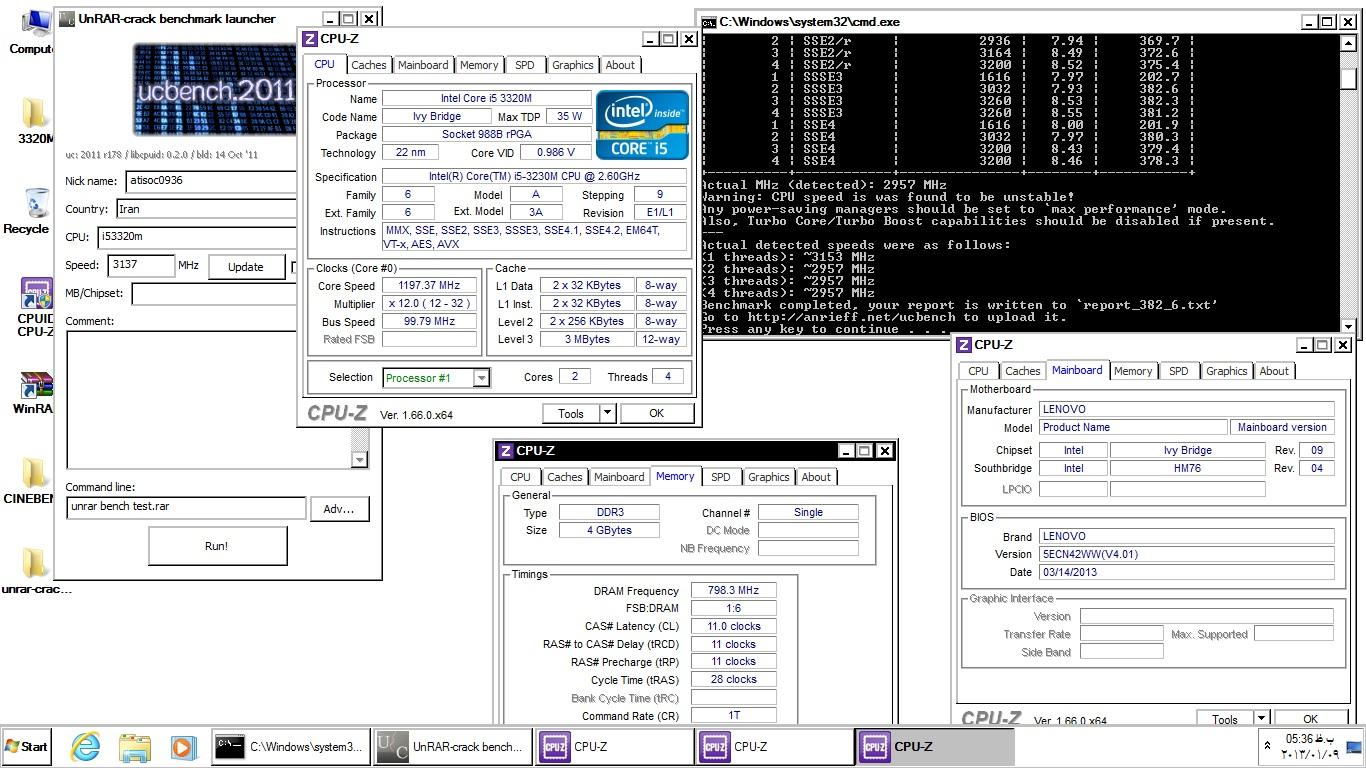
Task: Open SPD tab in CPU-Z Mainboard window
Action: coord(1179,371)
